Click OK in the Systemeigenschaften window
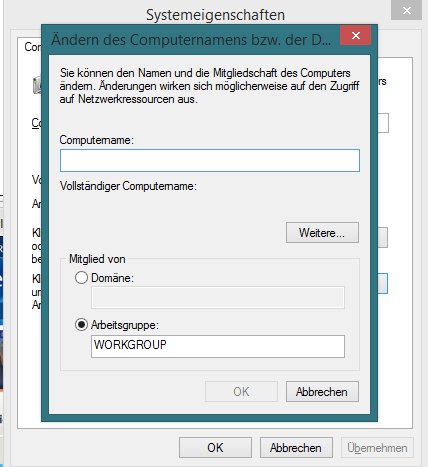The image size is (428, 467). (x=215, y=448)
